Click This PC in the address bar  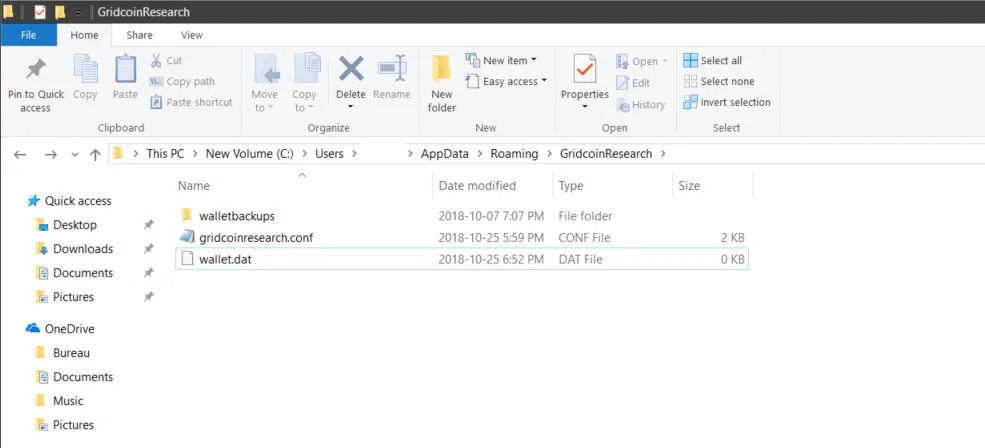[x=165, y=153]
